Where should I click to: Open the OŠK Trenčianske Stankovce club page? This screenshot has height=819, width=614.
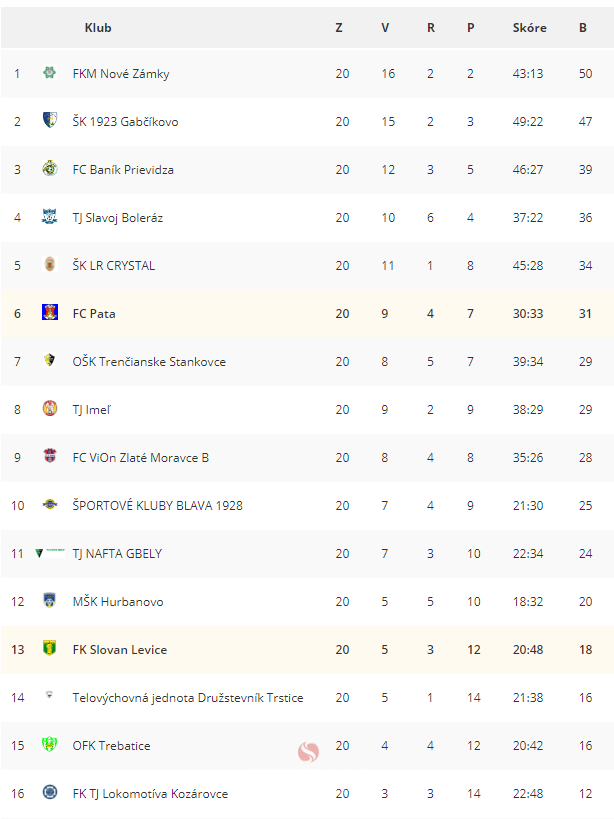click(149, 361)
